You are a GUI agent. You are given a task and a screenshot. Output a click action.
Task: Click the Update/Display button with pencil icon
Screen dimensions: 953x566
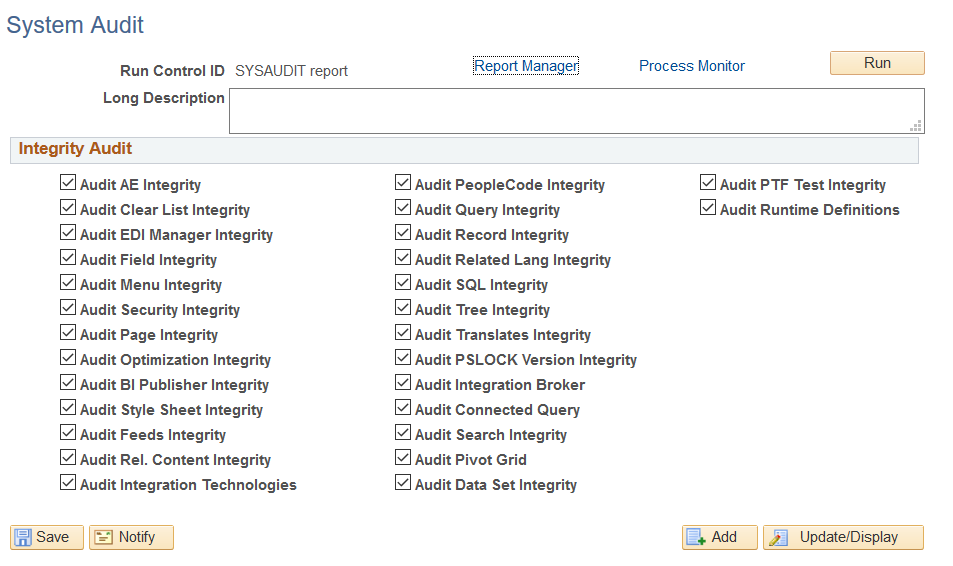(x=843, y=537)
